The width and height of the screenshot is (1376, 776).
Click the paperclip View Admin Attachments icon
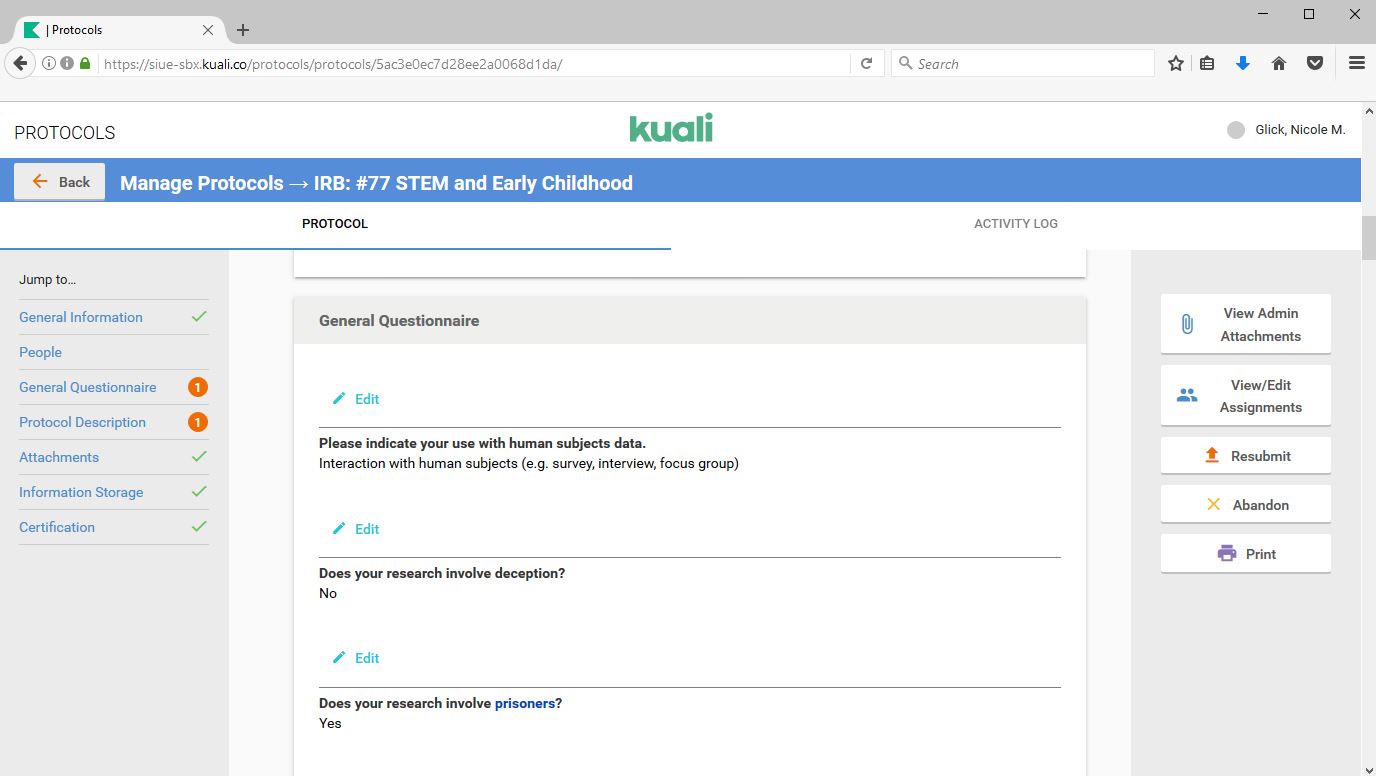[x=1187, y=324]
